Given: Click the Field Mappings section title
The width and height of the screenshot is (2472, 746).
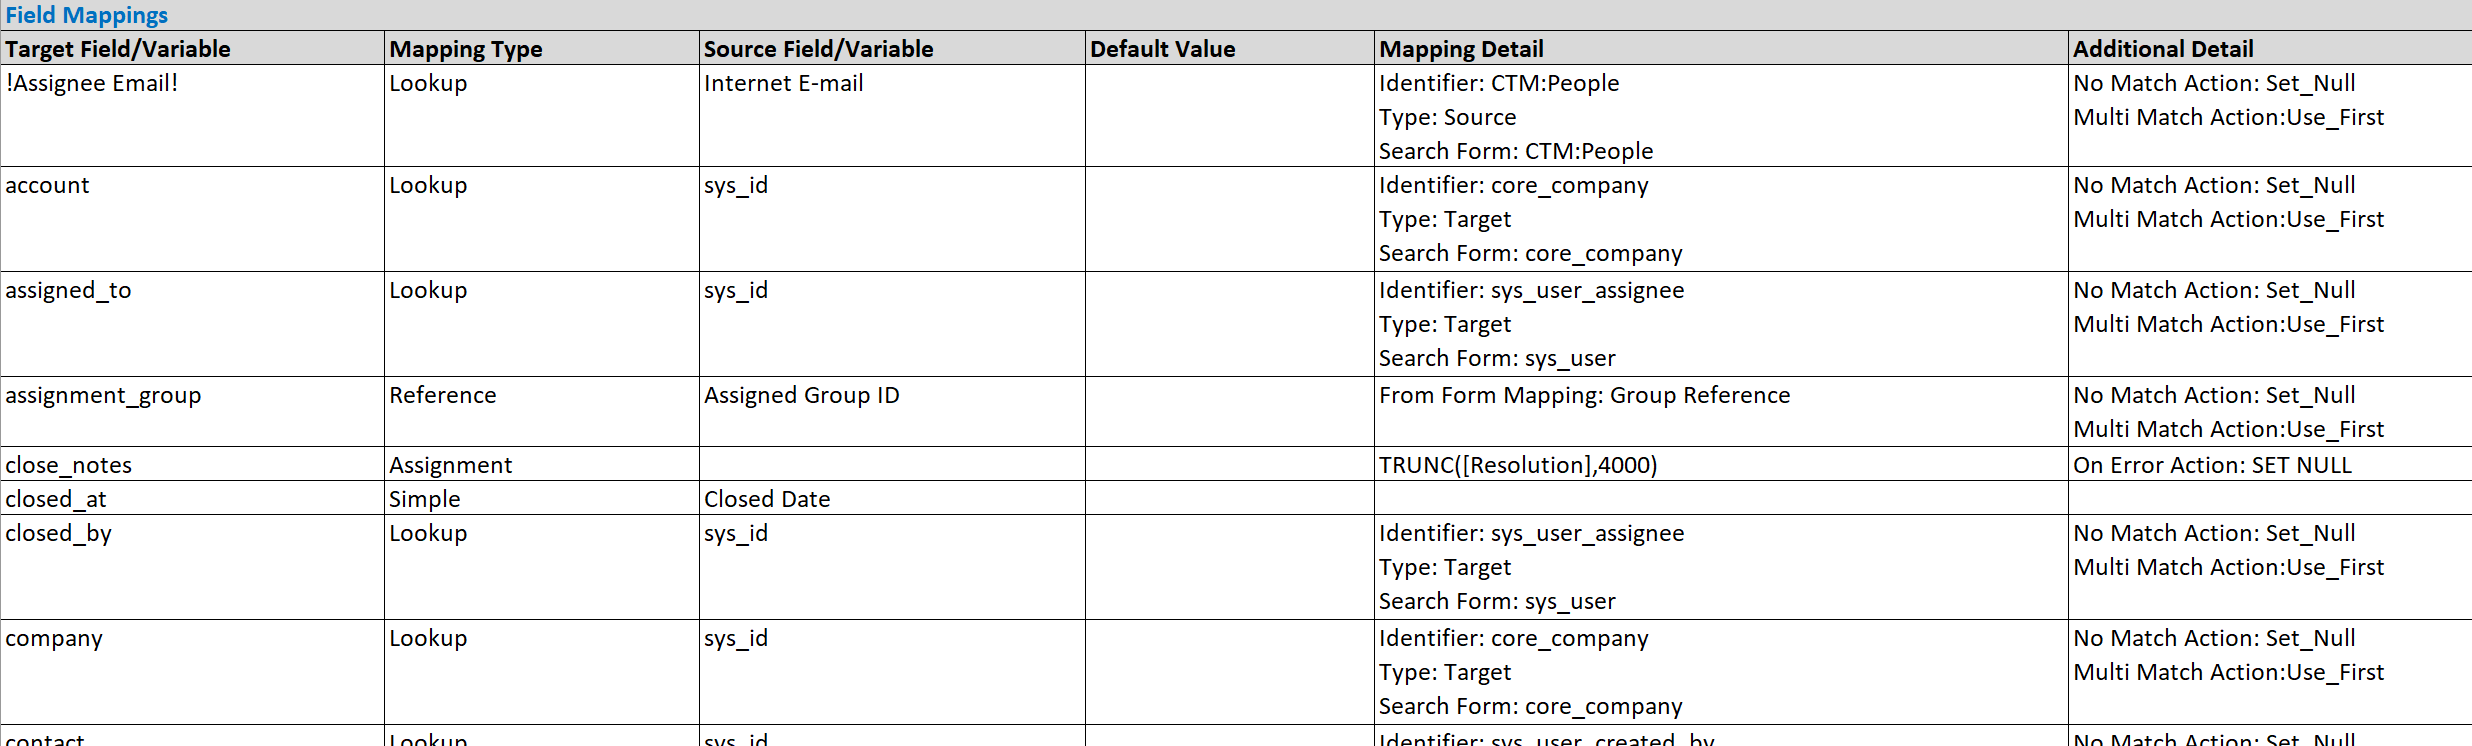Looking at the screenshot, I should [x=86, y=15].
